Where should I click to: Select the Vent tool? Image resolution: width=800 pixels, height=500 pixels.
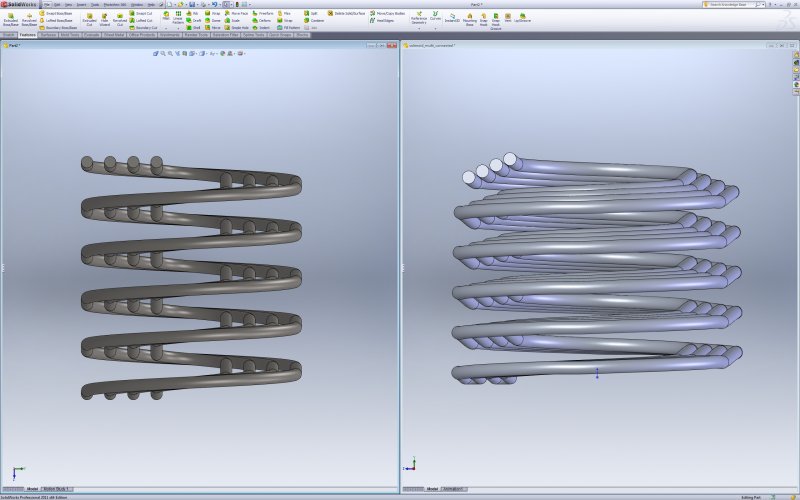point(508,18)
